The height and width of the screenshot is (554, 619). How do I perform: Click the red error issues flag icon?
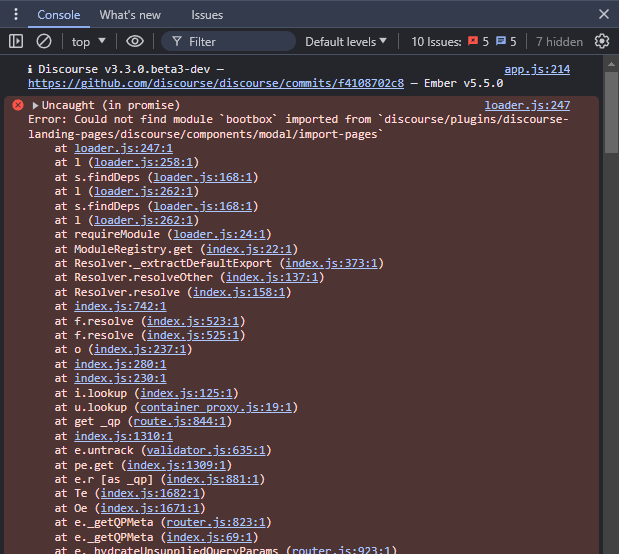[473, 41]
